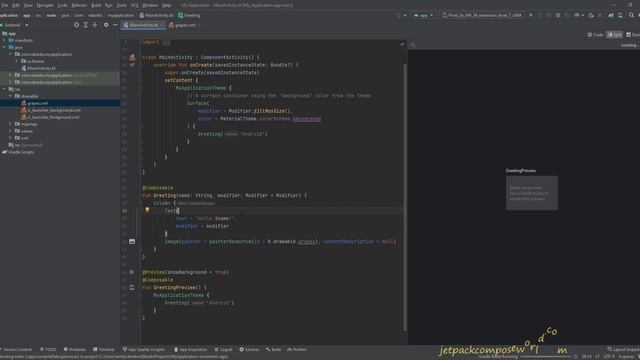
Task: Open the Edit menu
Action: [x=16, y=5]
